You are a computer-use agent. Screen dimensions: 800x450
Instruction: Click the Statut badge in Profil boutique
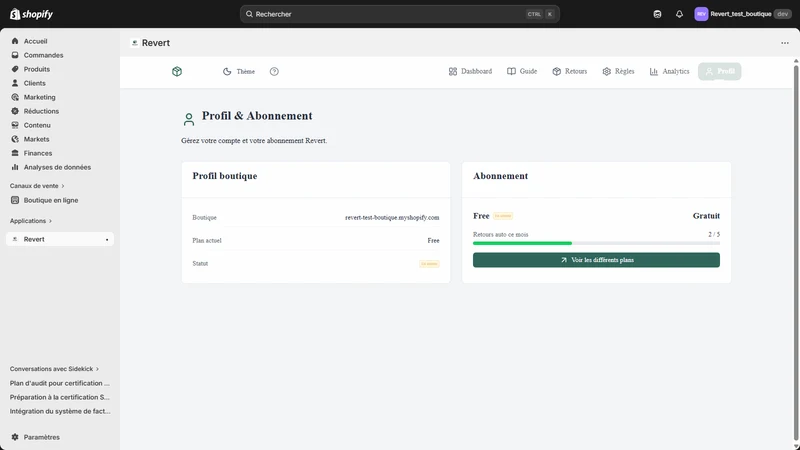point(429,264)
